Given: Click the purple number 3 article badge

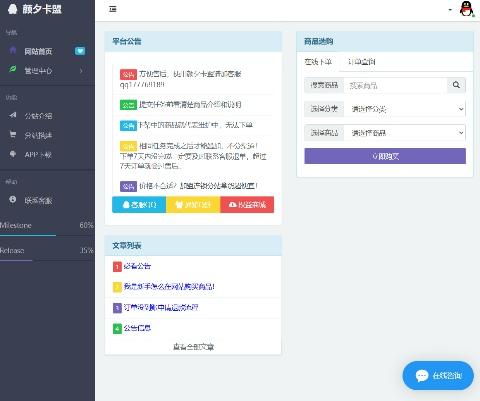Looking at the screenshot, I should 117,308.
